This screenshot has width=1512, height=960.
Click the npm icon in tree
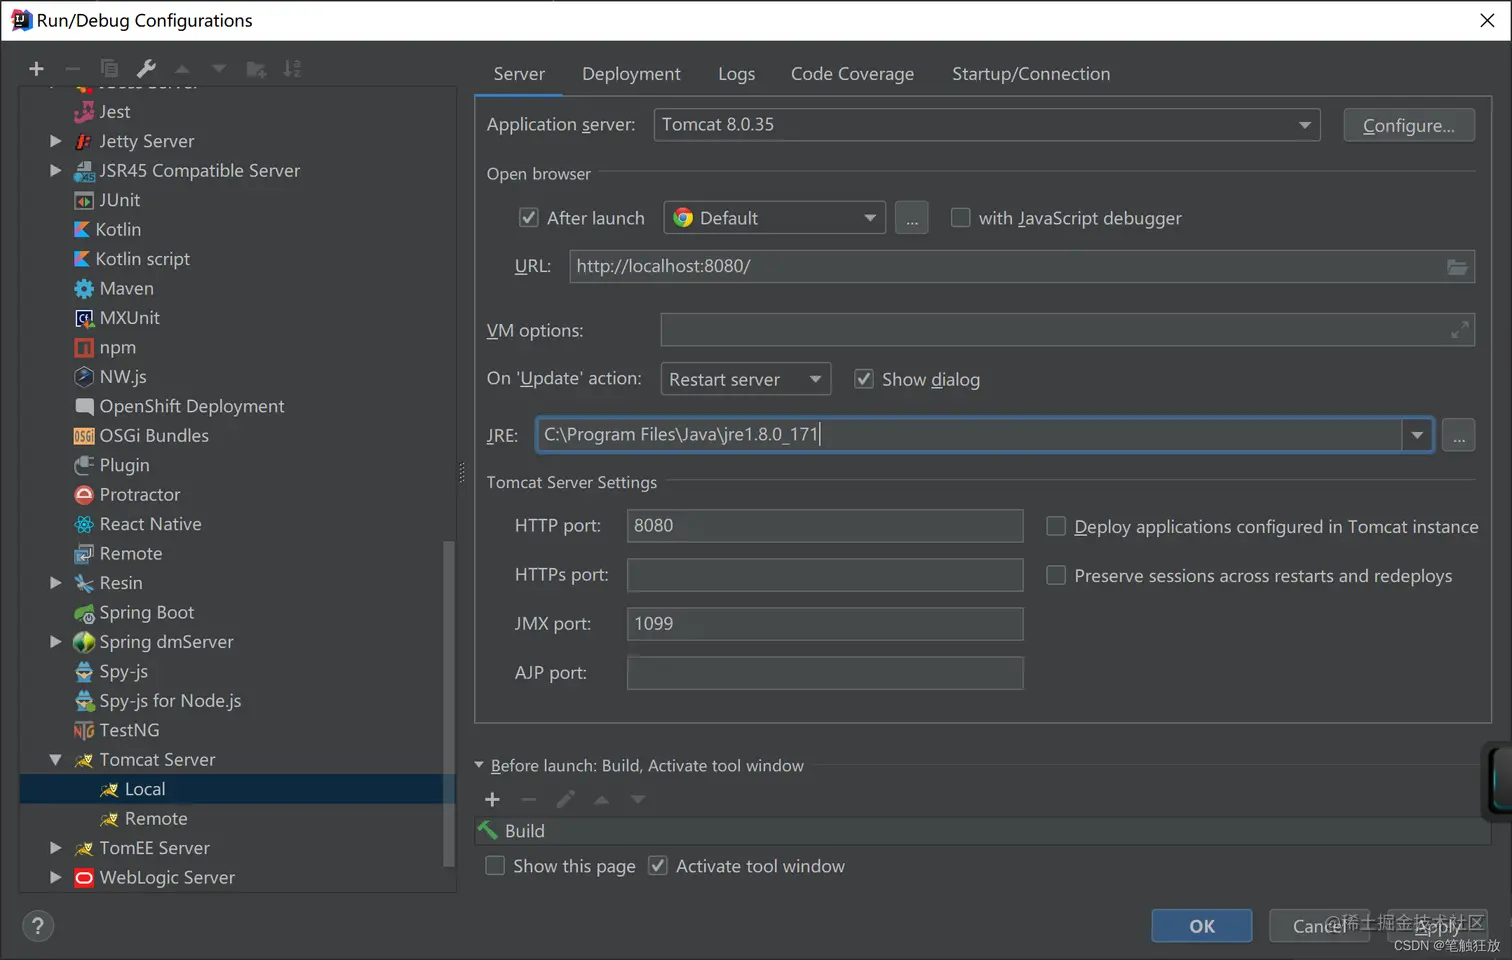84,348
